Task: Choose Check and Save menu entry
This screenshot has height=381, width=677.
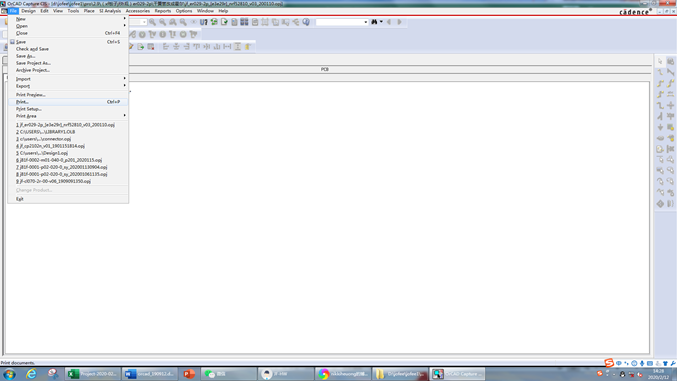Action: [x=68, y=49]
